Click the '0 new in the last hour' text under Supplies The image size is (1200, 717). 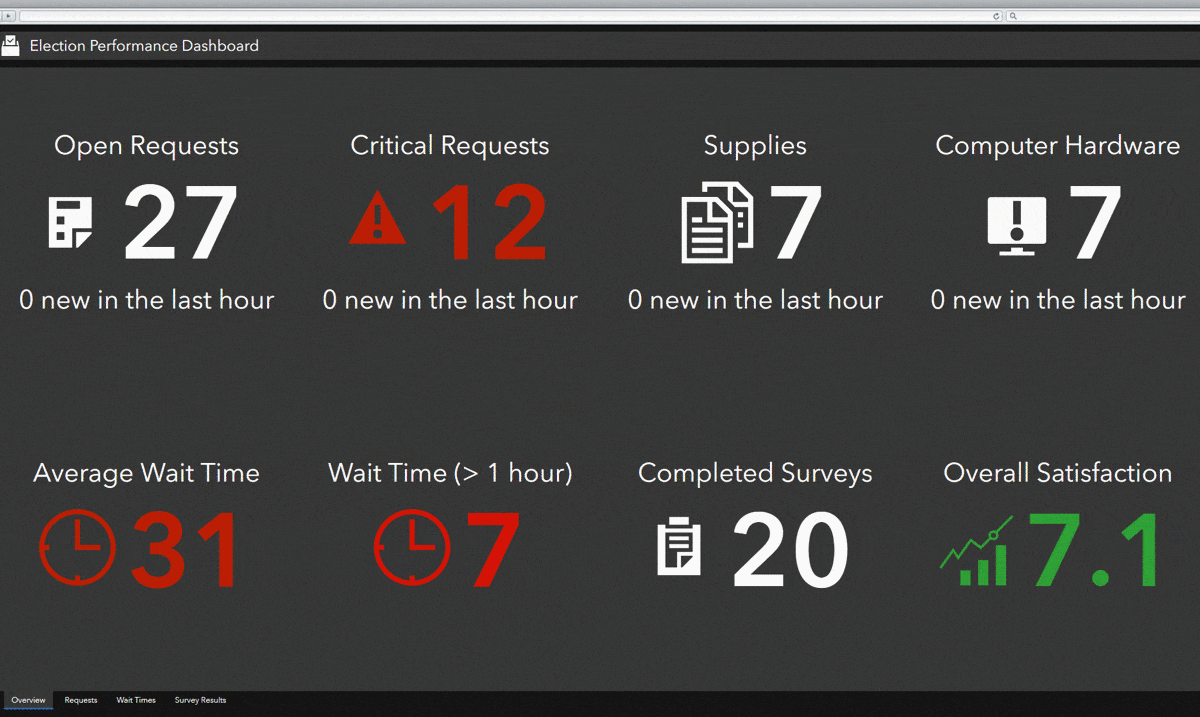coord(755,299)
